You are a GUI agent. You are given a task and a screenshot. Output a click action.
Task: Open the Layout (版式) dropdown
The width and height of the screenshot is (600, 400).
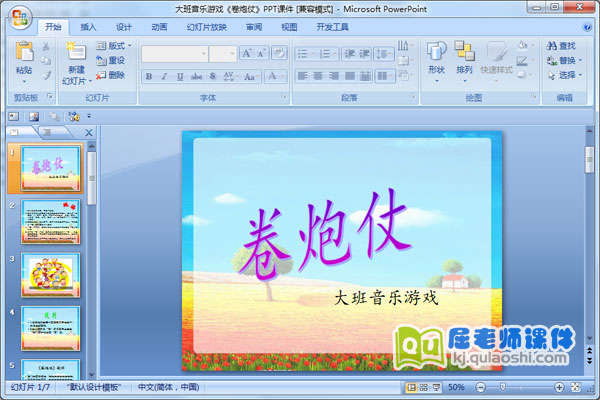pos(114,46)
